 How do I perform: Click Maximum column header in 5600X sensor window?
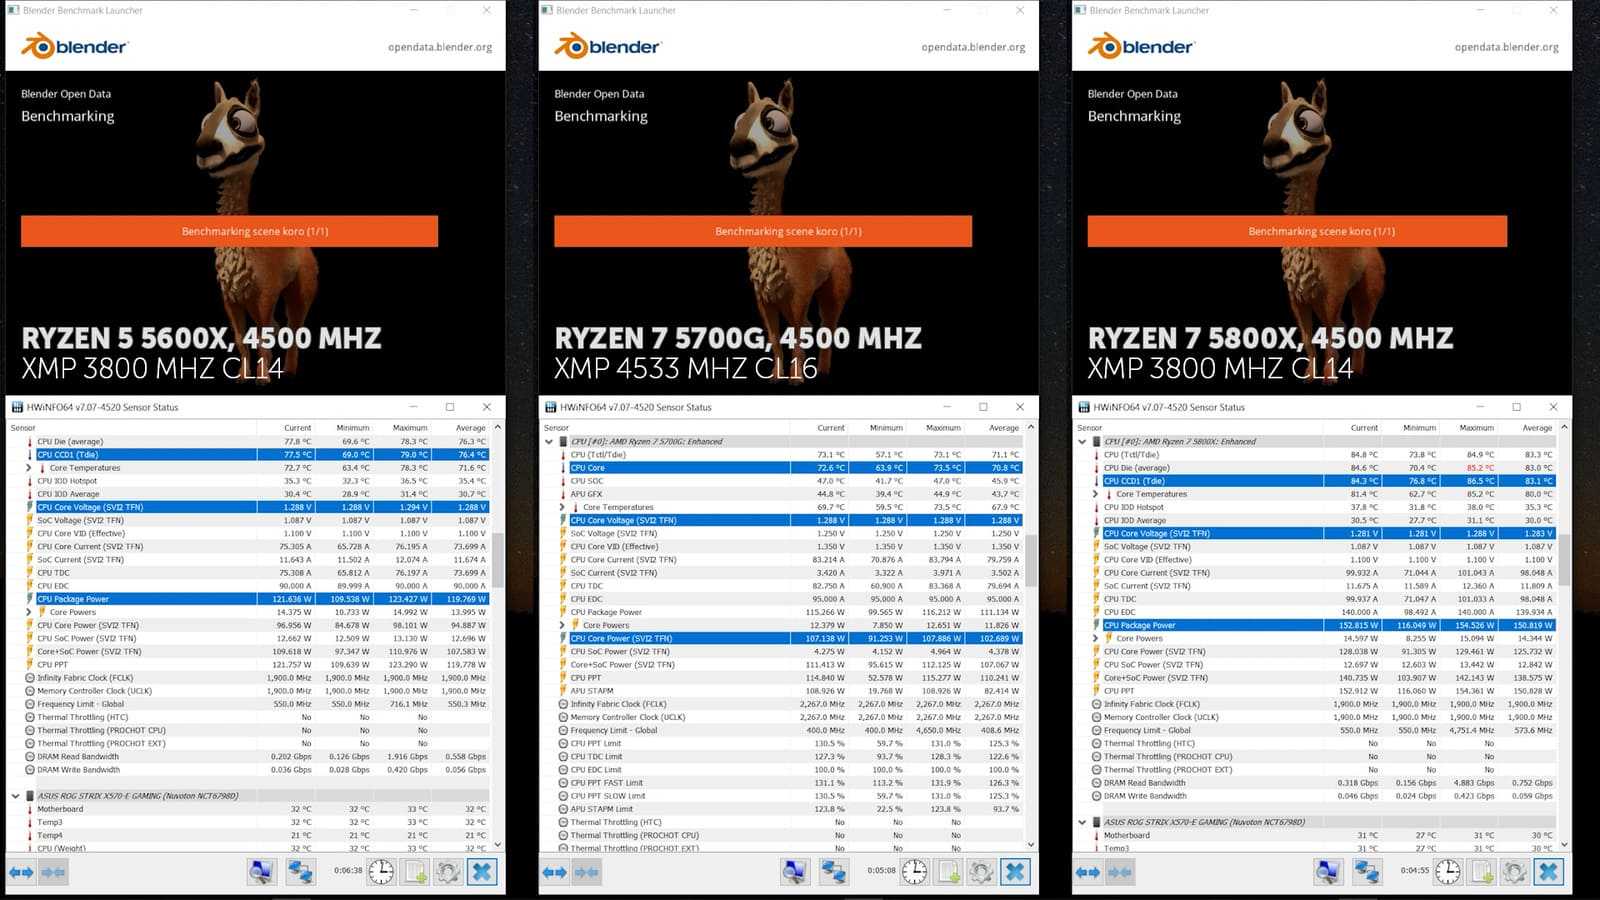[x=410, y=428]
